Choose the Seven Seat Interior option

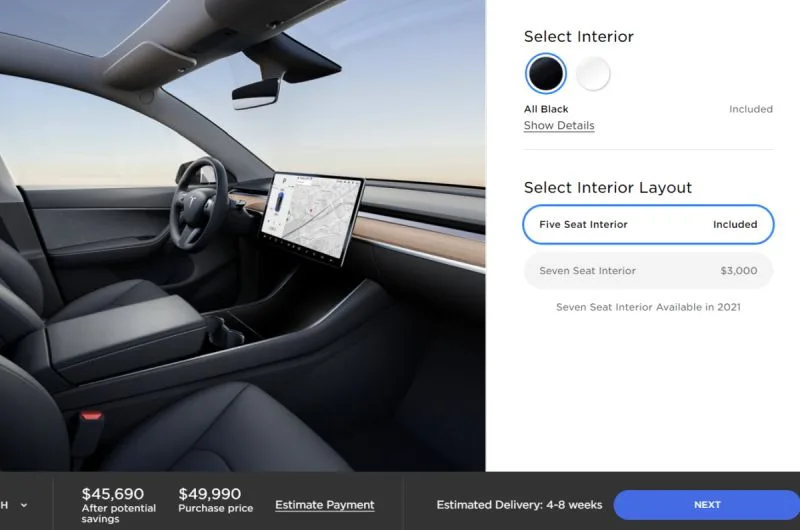pos(648,271)
